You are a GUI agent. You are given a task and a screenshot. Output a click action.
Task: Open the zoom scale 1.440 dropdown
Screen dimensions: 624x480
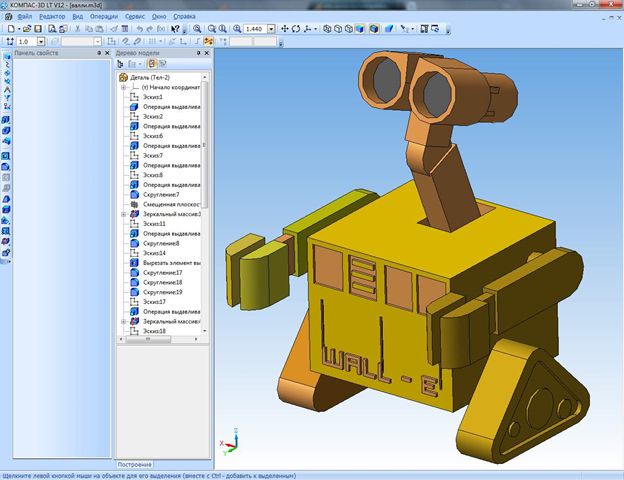pos(271,29)
